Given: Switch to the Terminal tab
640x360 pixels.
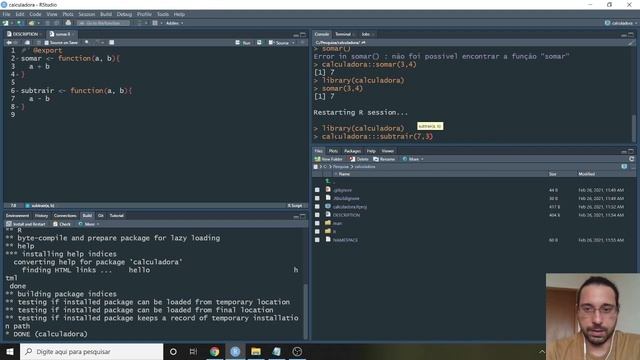Looking at the screenshot, I should (x=343, y=34).
